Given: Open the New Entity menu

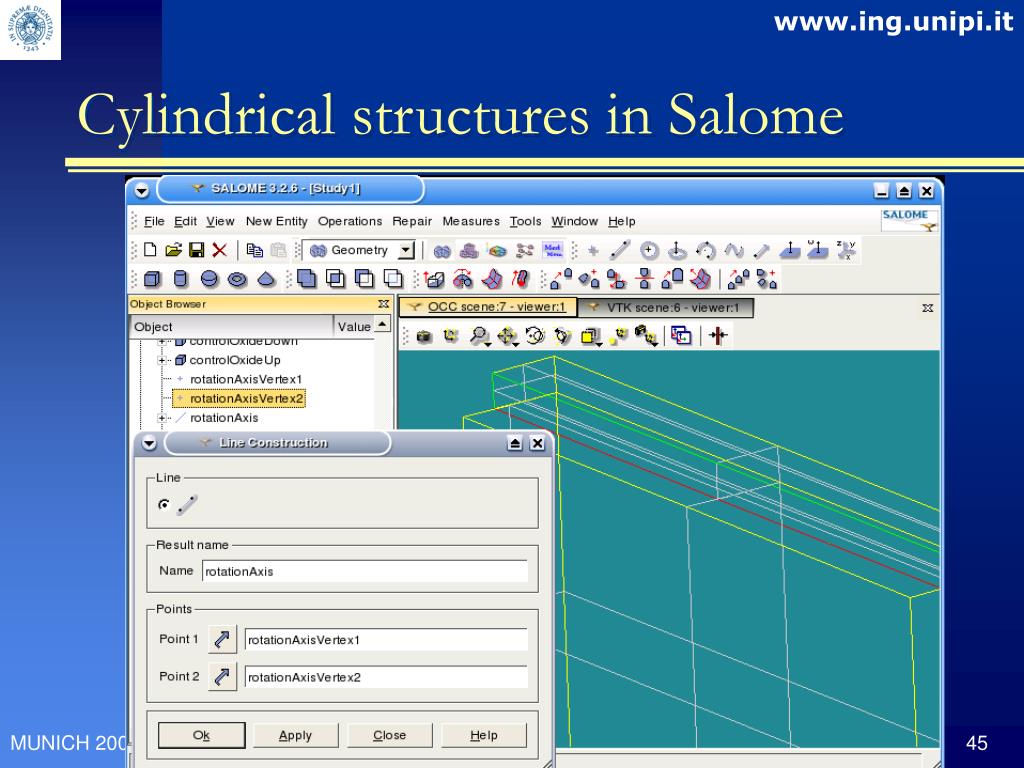Looking at the screenshot, I should coord(276,221).
